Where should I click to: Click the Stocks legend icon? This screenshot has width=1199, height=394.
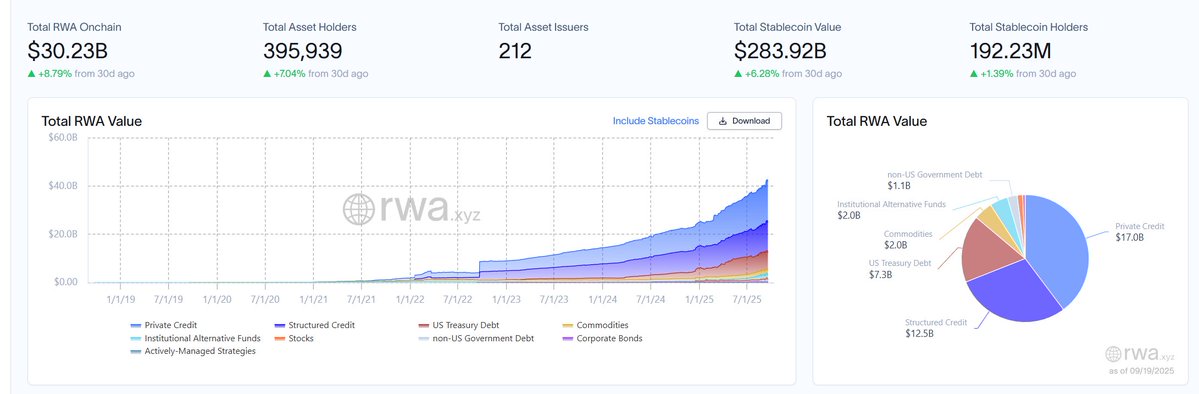click(278, 339)
